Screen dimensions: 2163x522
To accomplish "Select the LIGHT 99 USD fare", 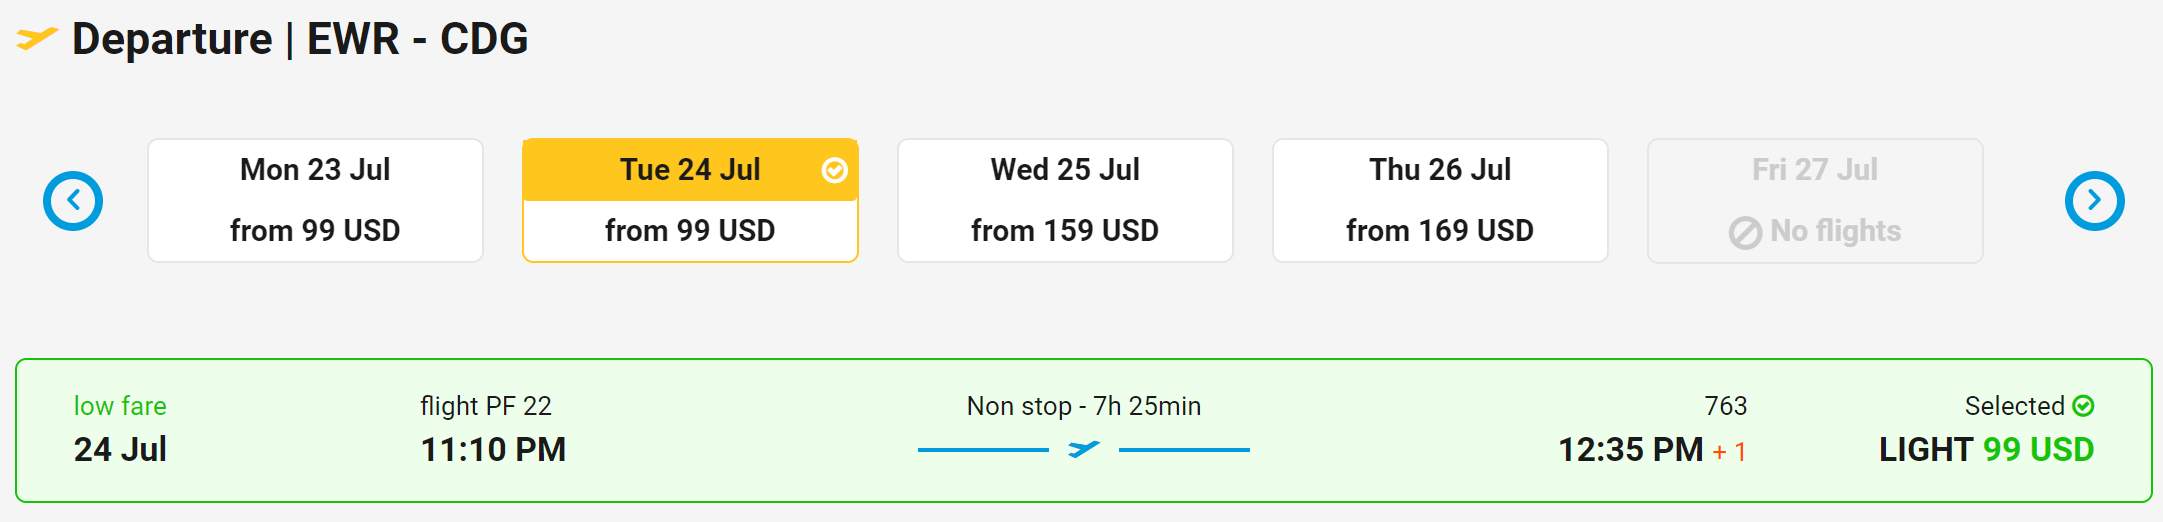I will coord(1986,450).
